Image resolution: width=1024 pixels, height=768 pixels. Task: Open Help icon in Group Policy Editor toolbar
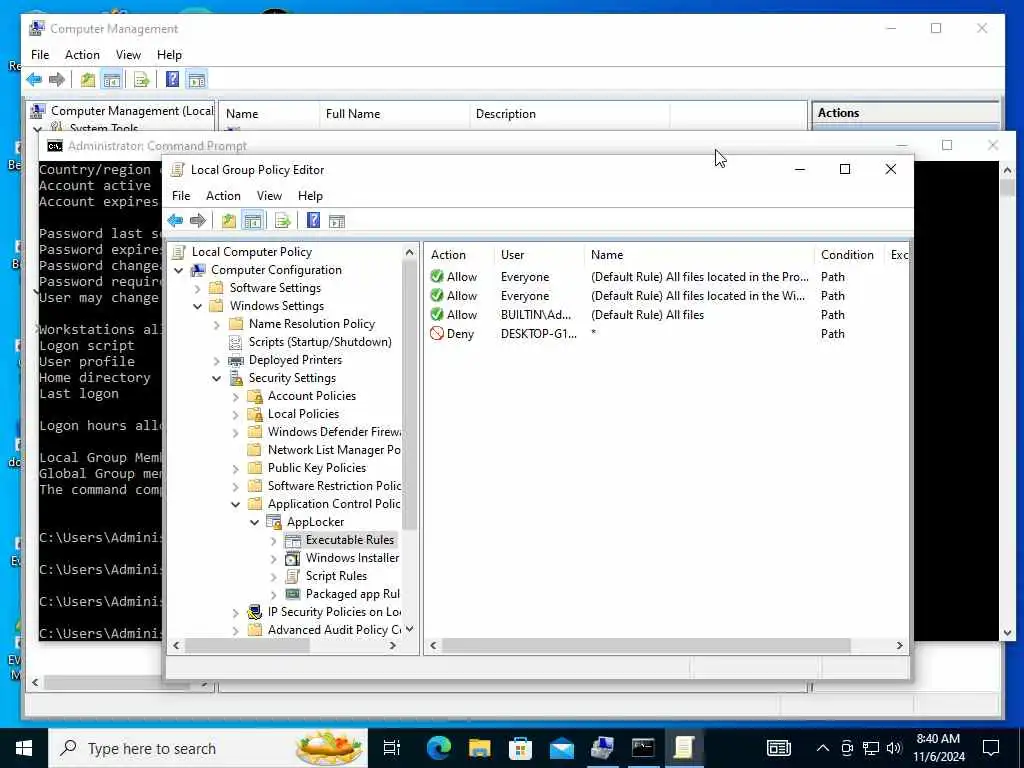[x=313, y=221]
